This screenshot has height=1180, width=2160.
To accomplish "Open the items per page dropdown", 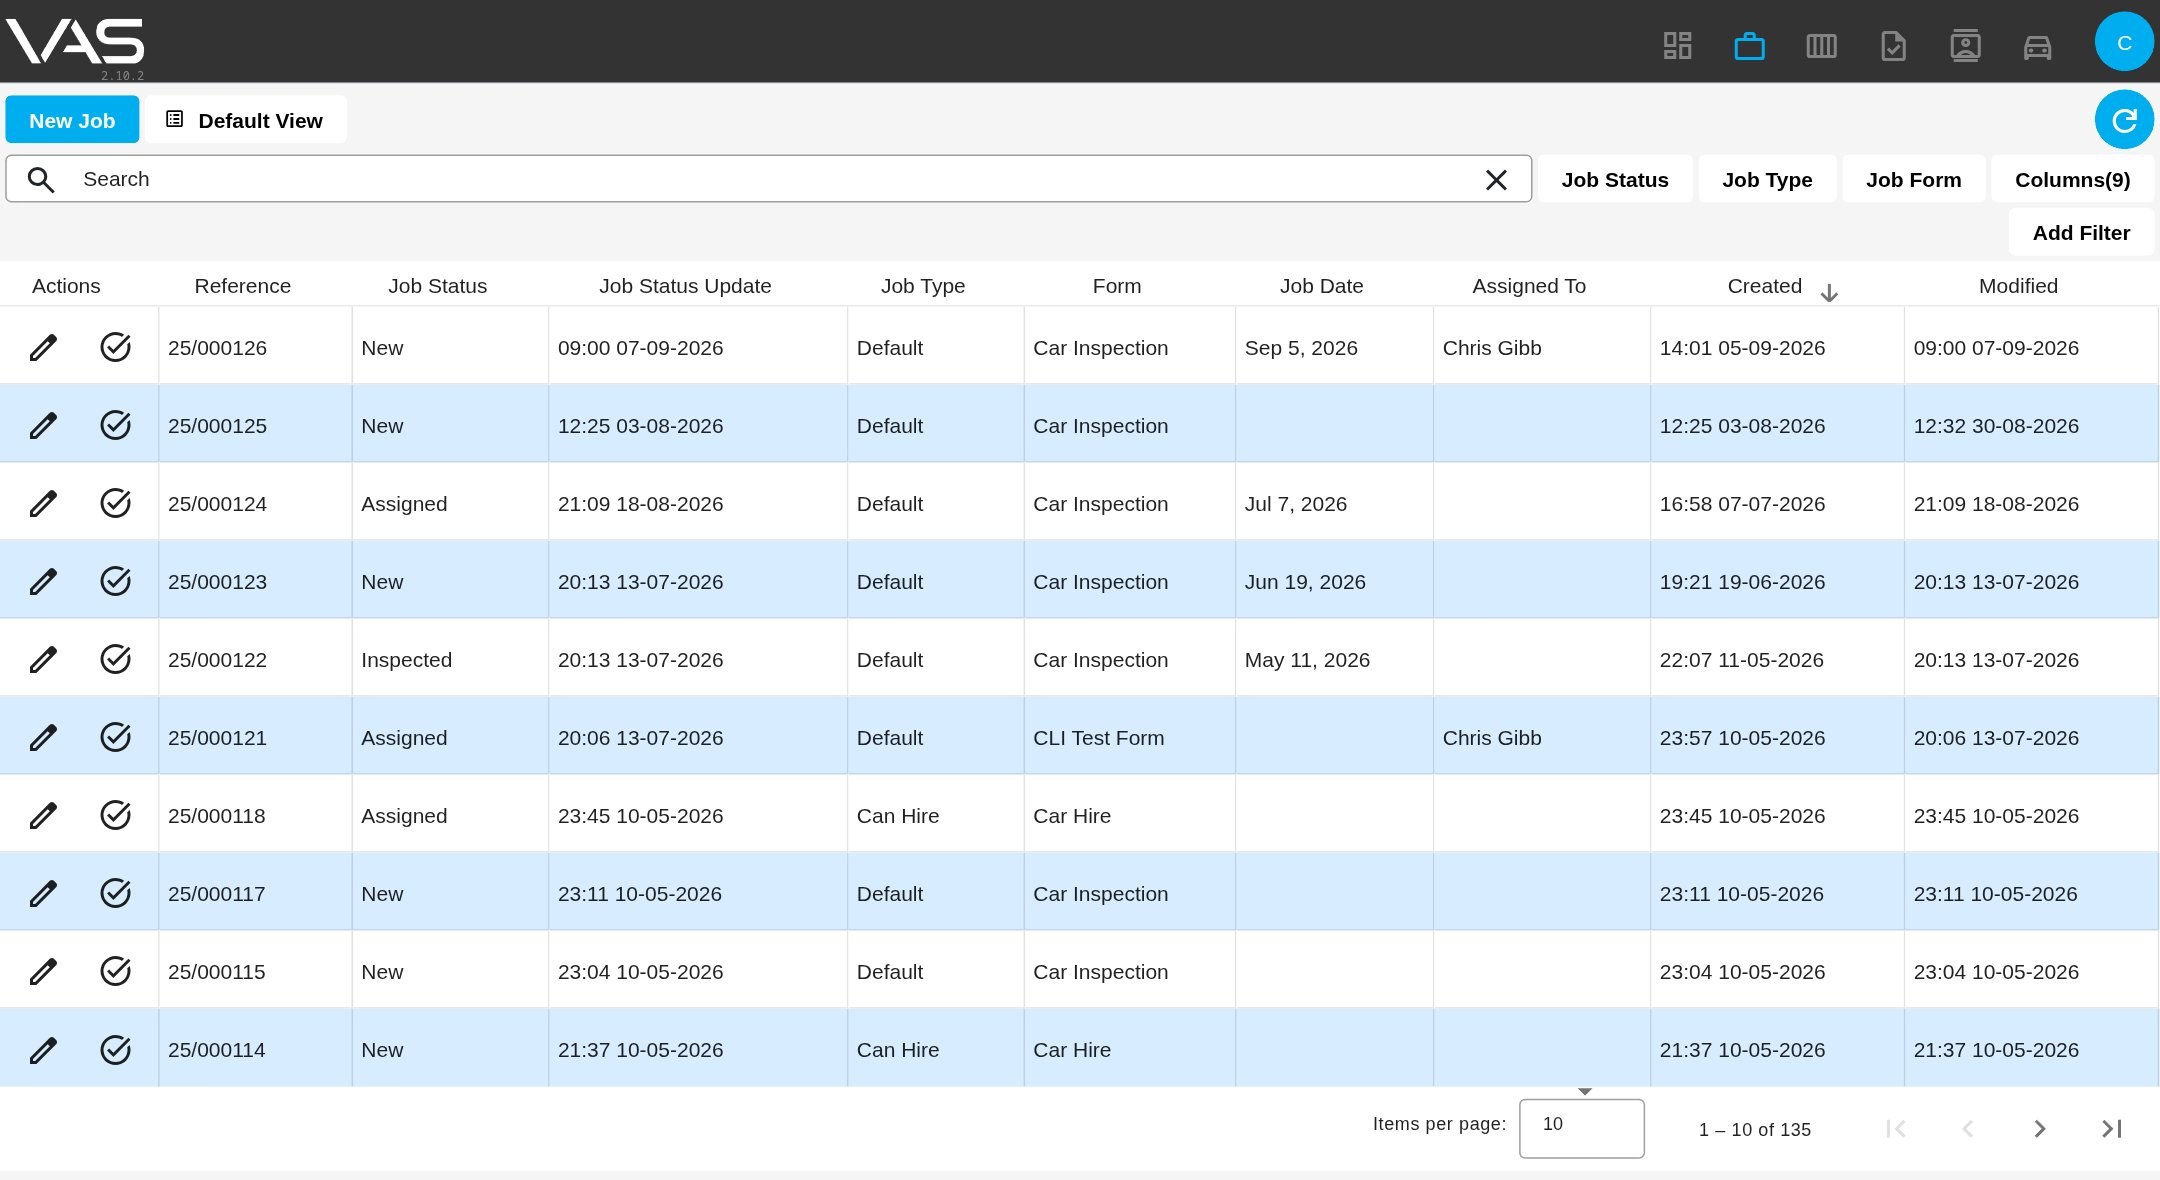I will [x=1581, y=1128].
